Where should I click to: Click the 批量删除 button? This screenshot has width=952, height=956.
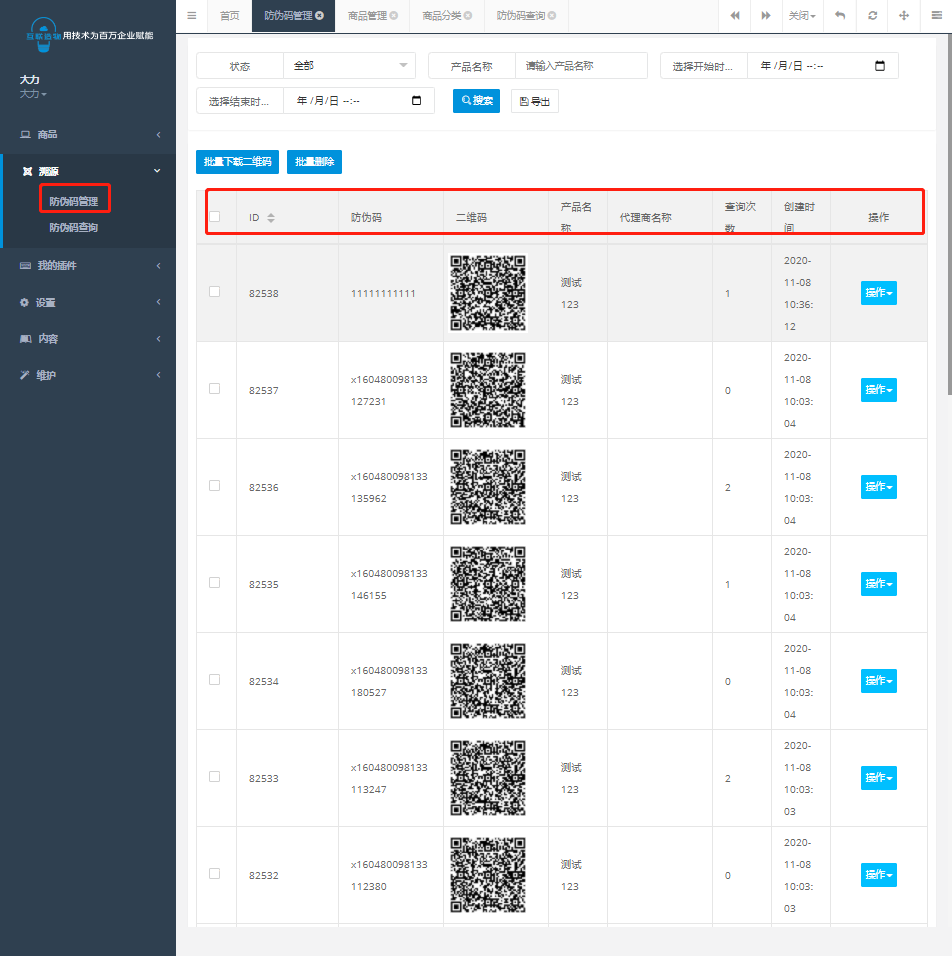click(314, 162)
